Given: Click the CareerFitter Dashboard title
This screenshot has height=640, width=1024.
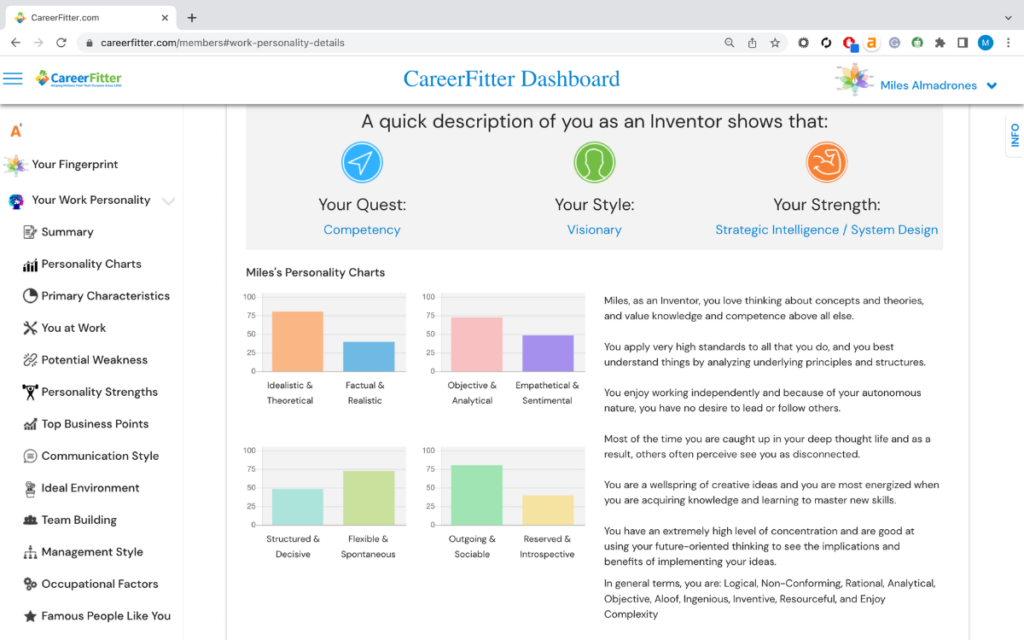Looking at the screenshot, I should (x=511, y=79).
